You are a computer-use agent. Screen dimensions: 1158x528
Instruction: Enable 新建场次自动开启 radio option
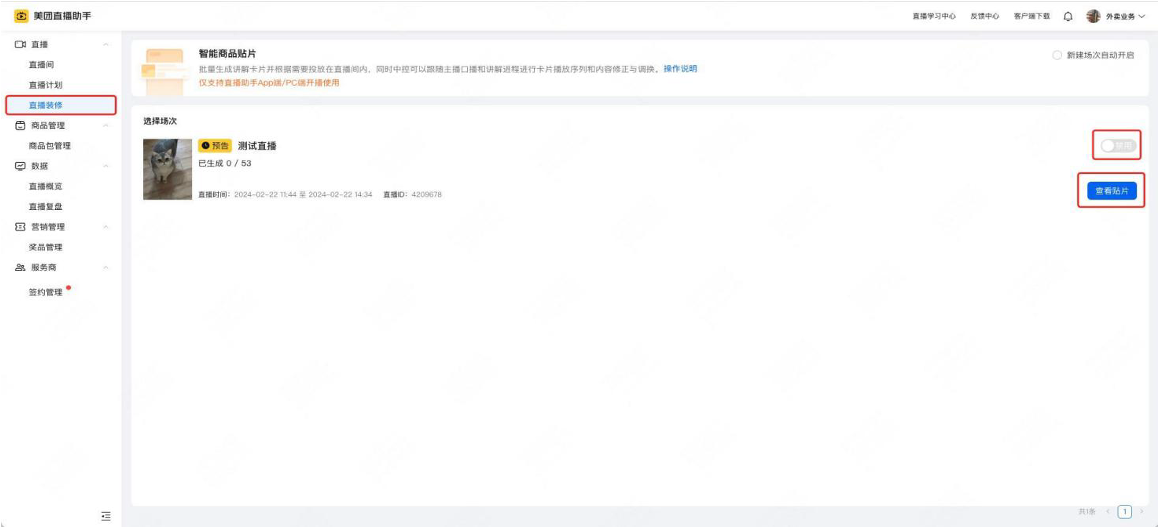click(x=1057, y=55)
